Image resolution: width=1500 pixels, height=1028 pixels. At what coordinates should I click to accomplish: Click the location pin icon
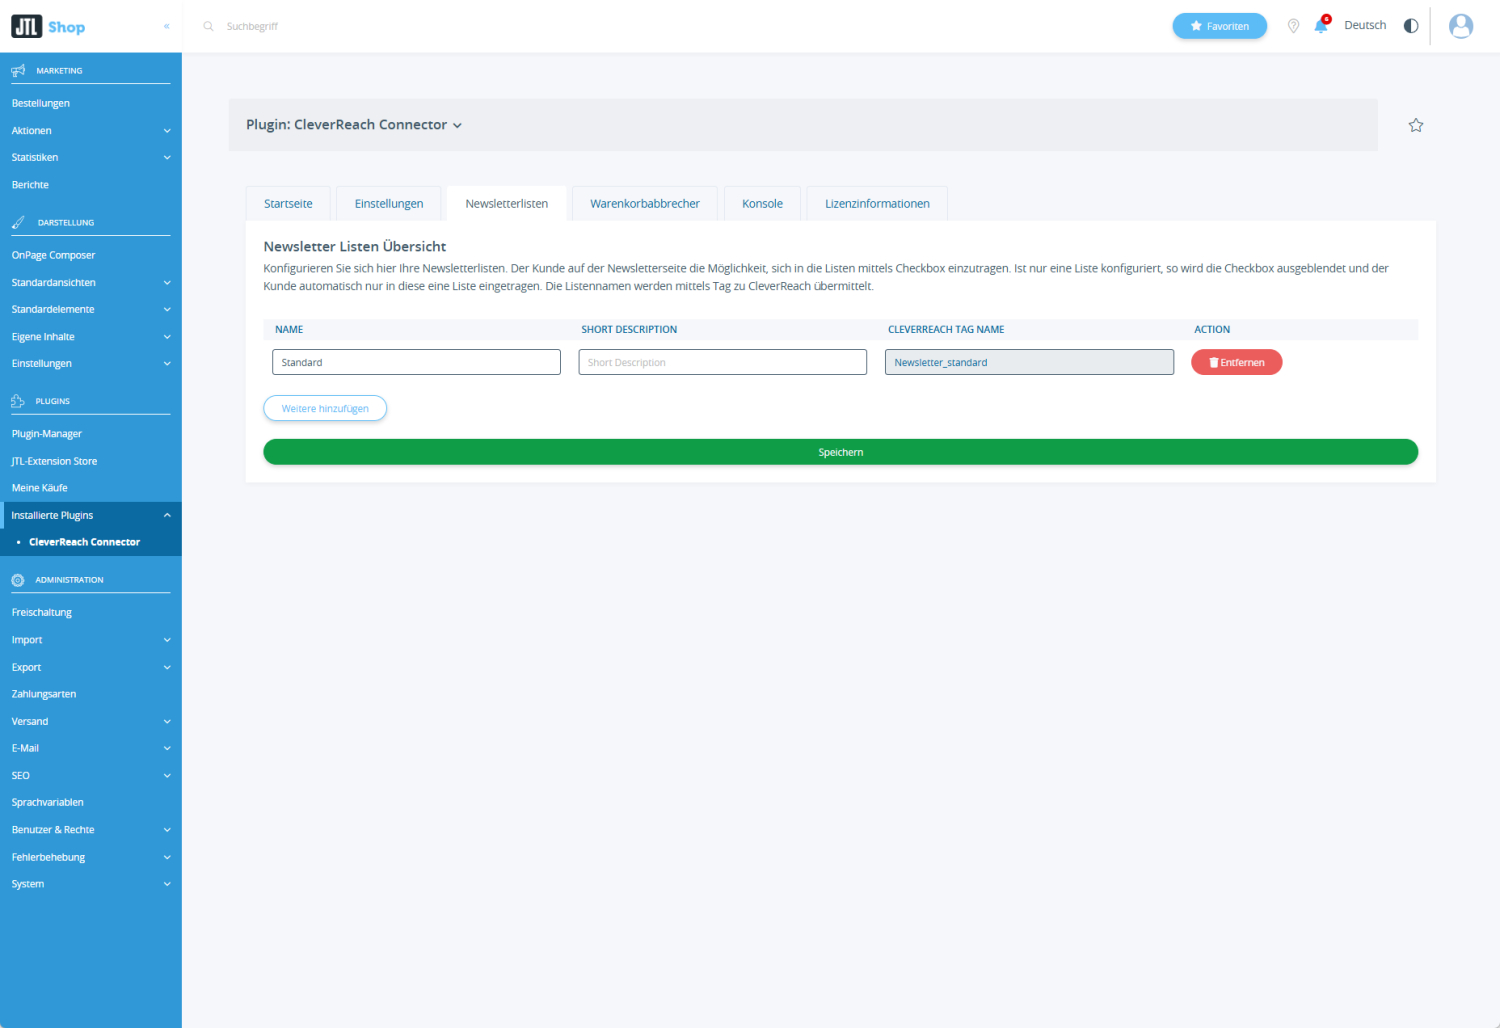click(x=1293, y=26)
